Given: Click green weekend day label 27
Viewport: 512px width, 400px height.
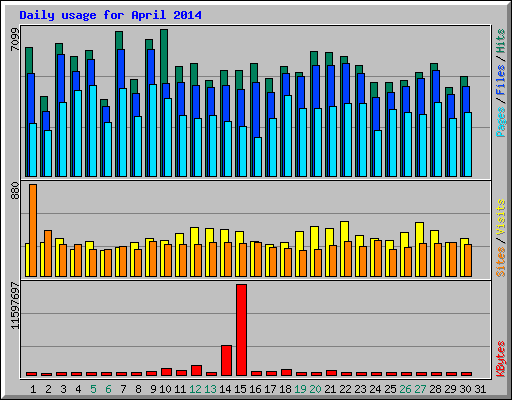Looking at the screenshot, I should (420, 389).
